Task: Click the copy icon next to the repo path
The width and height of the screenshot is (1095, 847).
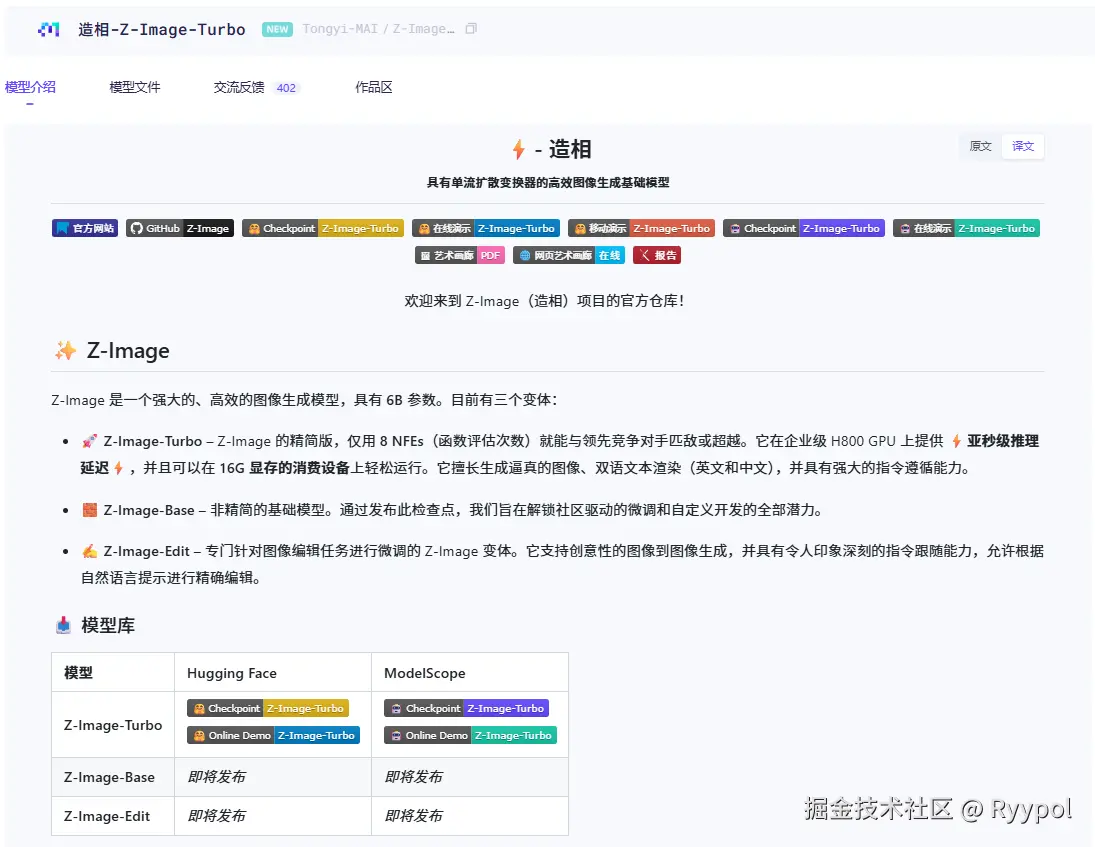Action: [x=470, y=29]
